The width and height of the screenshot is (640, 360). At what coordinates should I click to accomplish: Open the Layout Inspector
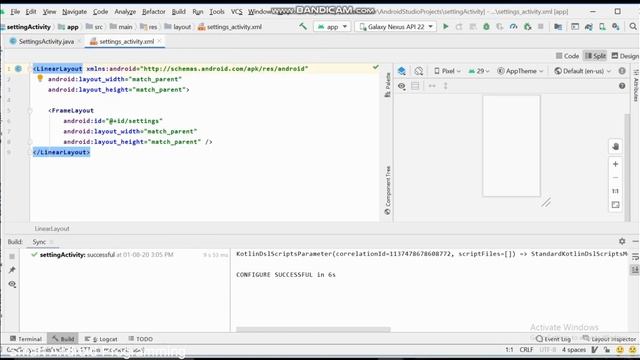click(x=609, y=339)
